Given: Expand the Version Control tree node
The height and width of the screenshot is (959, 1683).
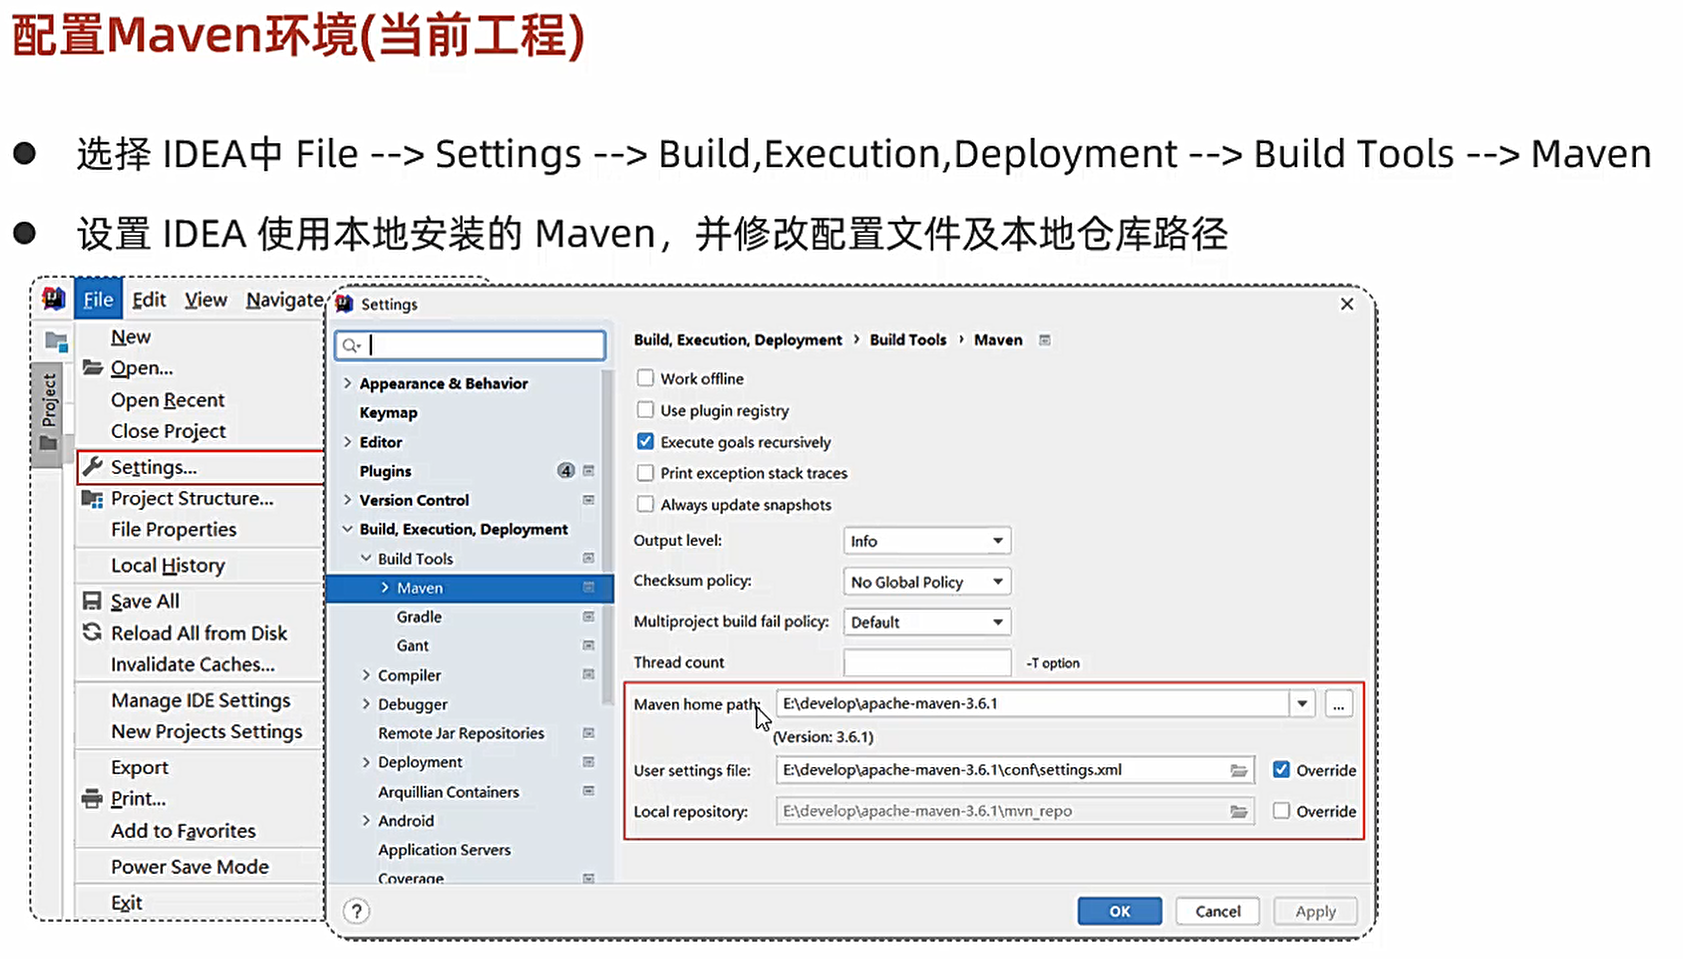Looking at the screenshot, I should (347, 499).
